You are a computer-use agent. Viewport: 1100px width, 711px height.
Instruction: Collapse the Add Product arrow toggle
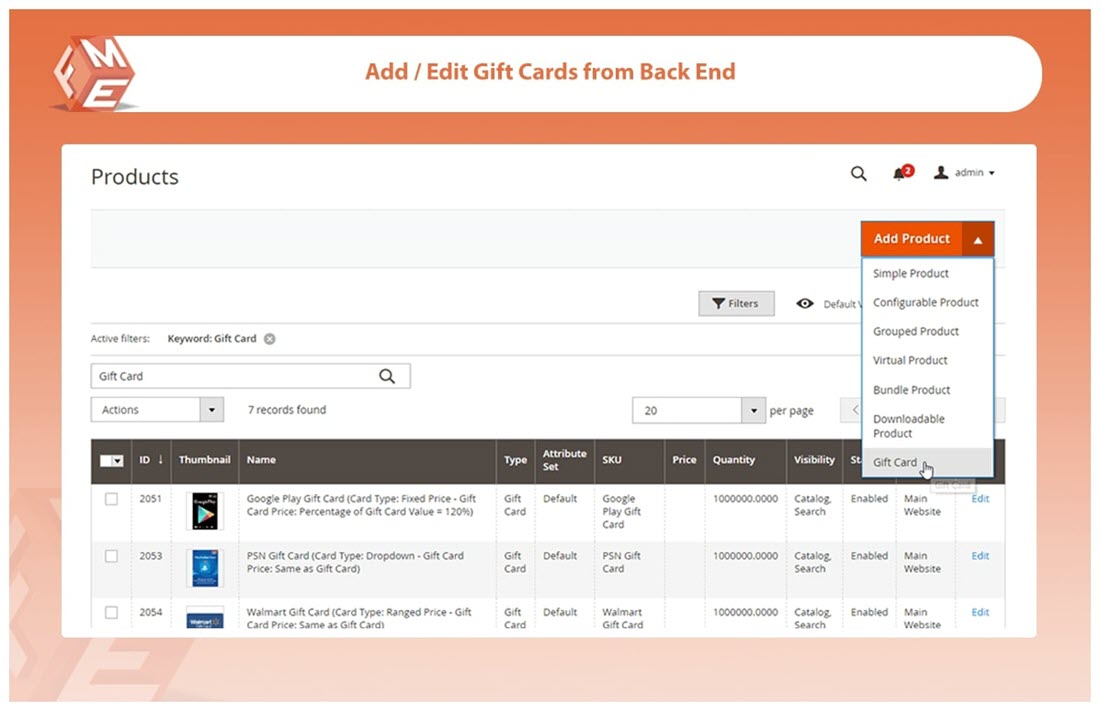978,240
